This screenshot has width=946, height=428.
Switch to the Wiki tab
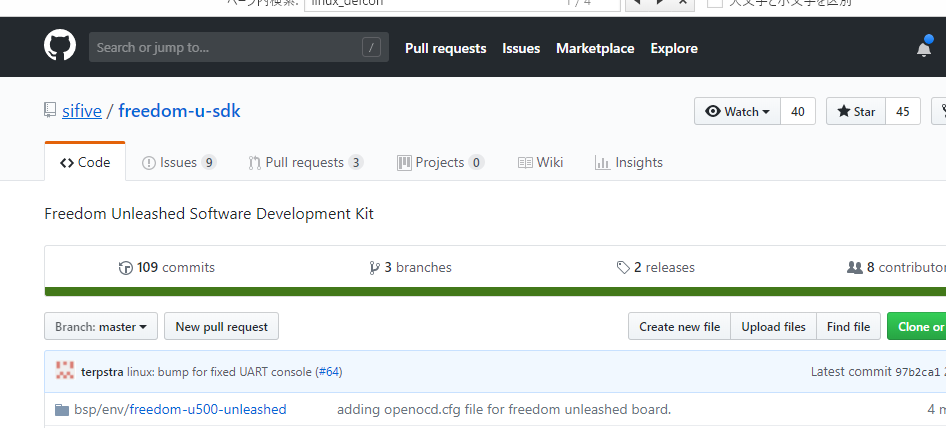coord(540,162)
